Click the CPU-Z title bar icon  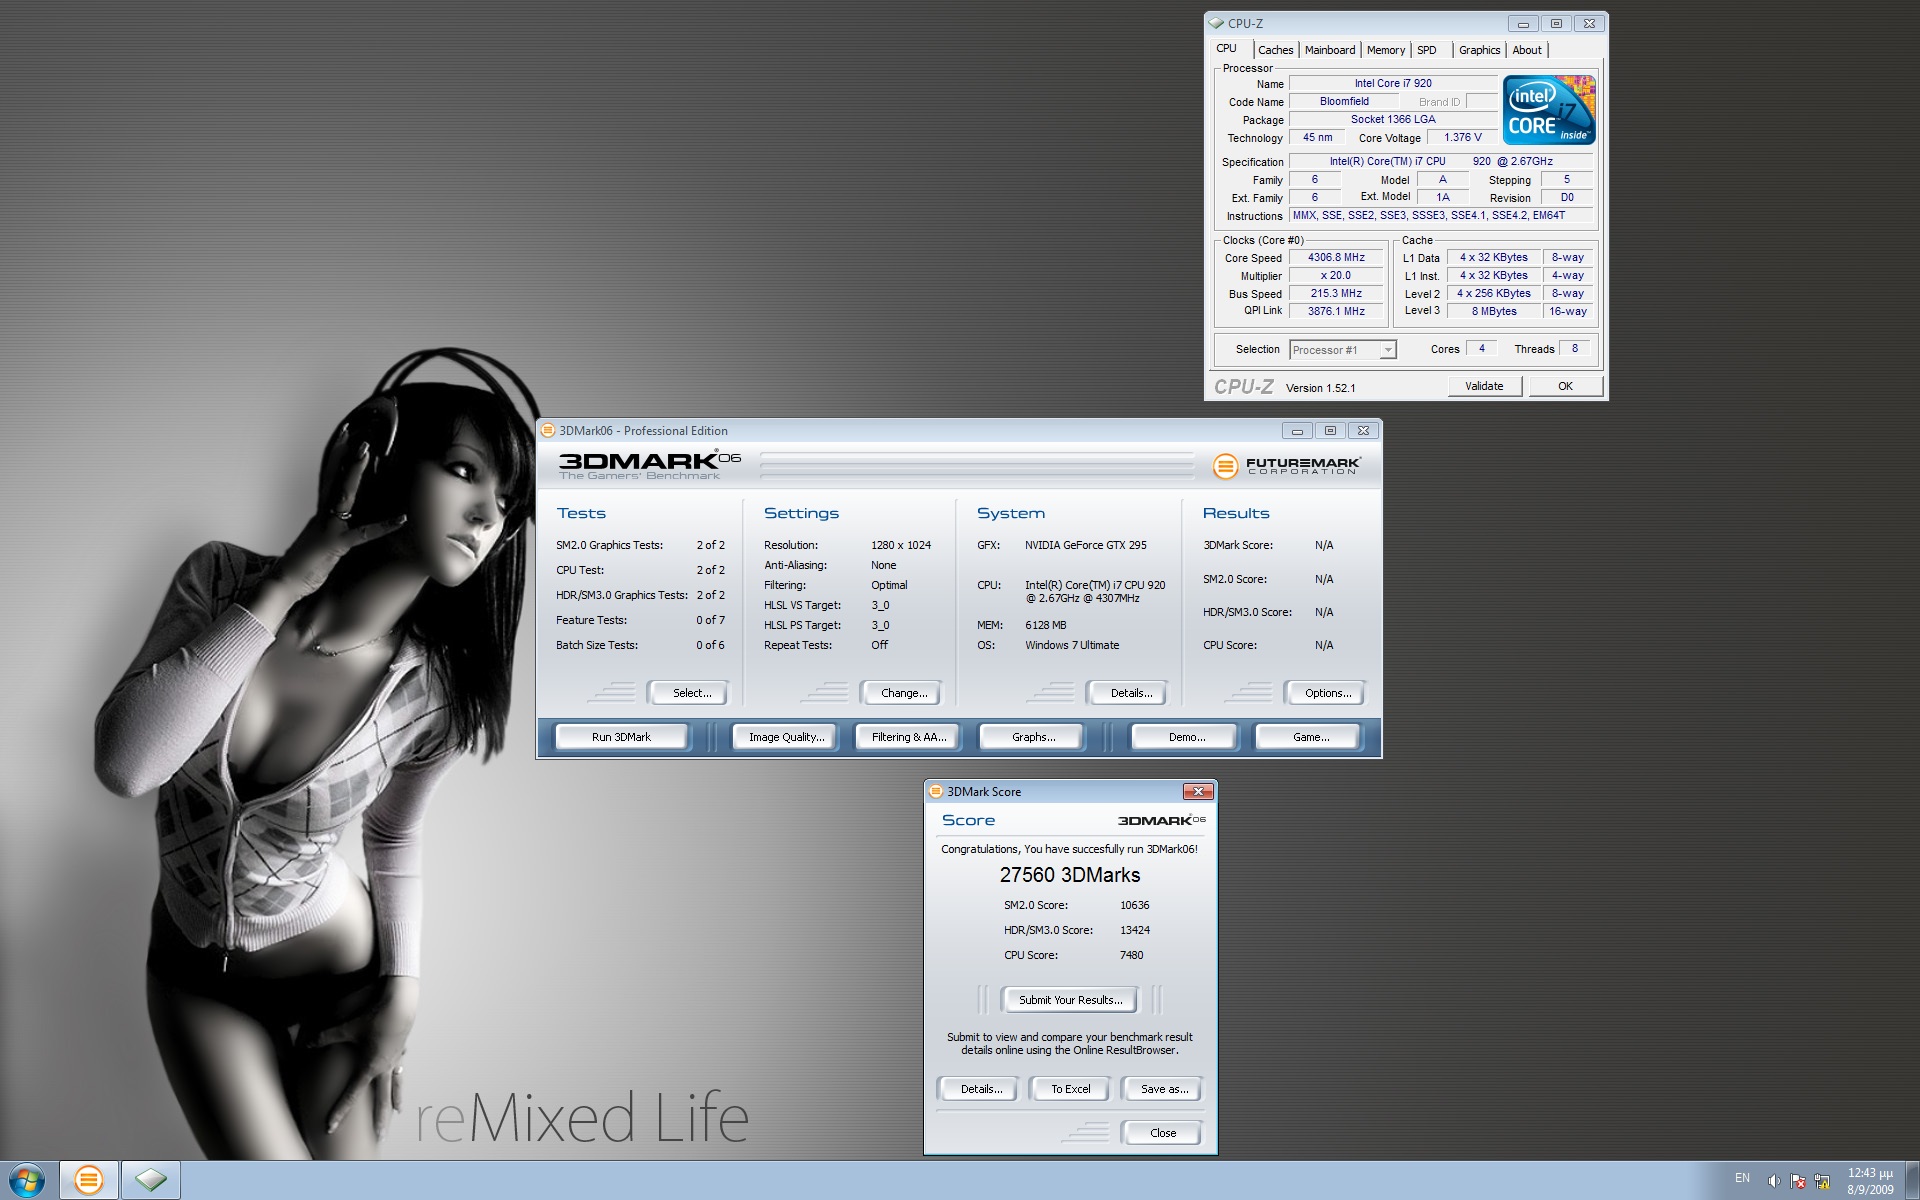click(x=1216, y=23)
